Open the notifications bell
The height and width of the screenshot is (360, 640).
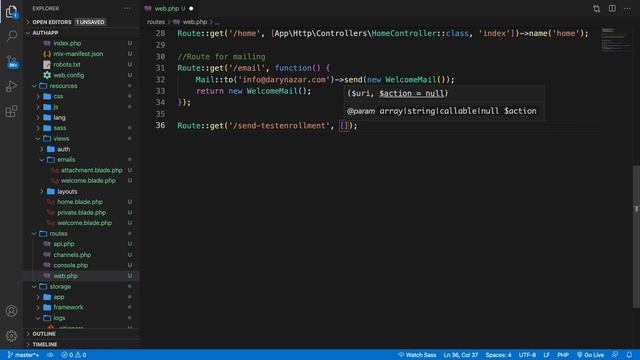[629, 355]
